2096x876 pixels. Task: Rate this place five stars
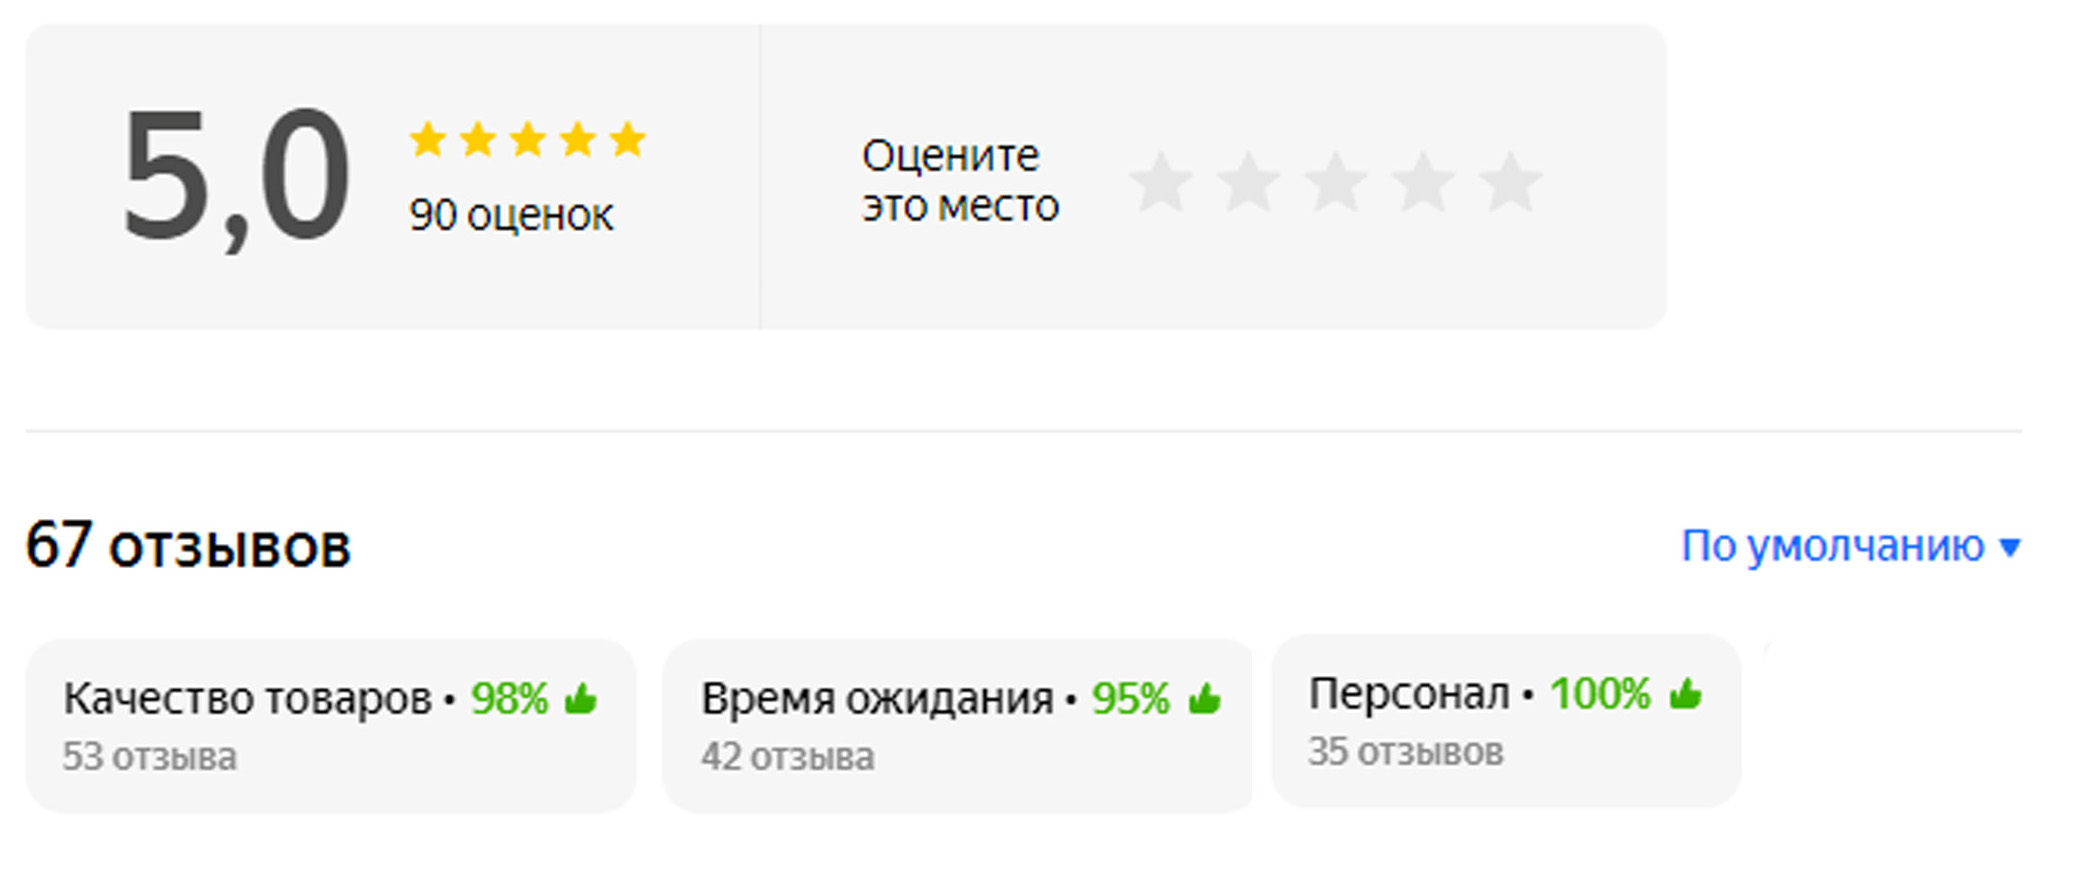pos(1510,183)
